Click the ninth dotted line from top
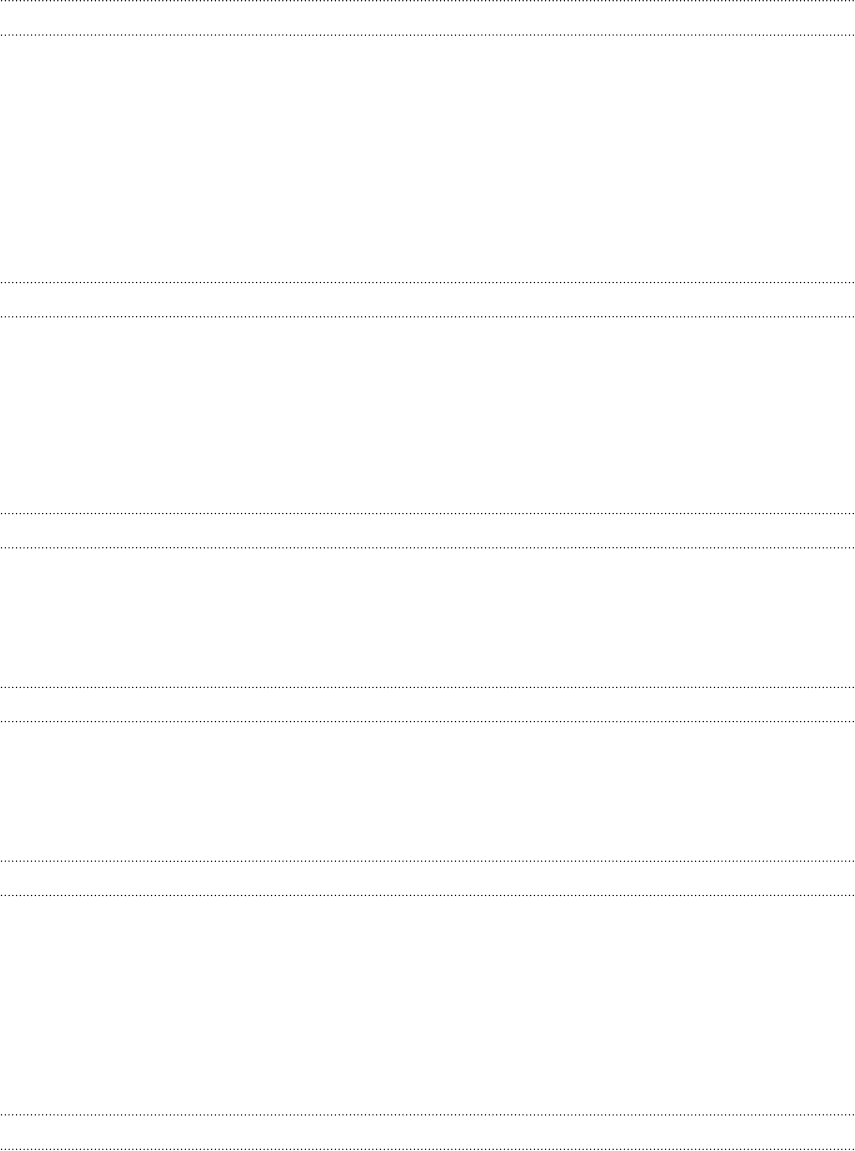 point(427,860)
